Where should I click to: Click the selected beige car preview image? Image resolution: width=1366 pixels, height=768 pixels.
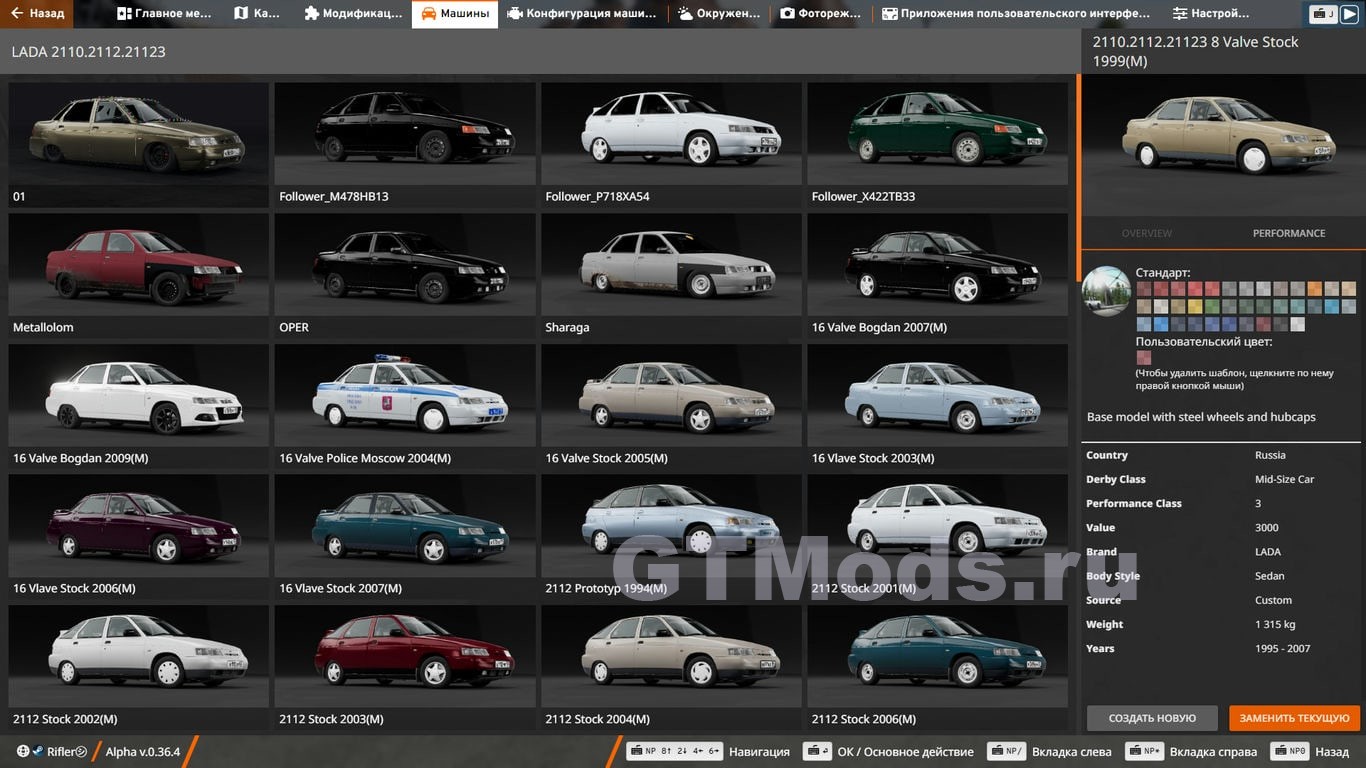(x=1223, y=145)
